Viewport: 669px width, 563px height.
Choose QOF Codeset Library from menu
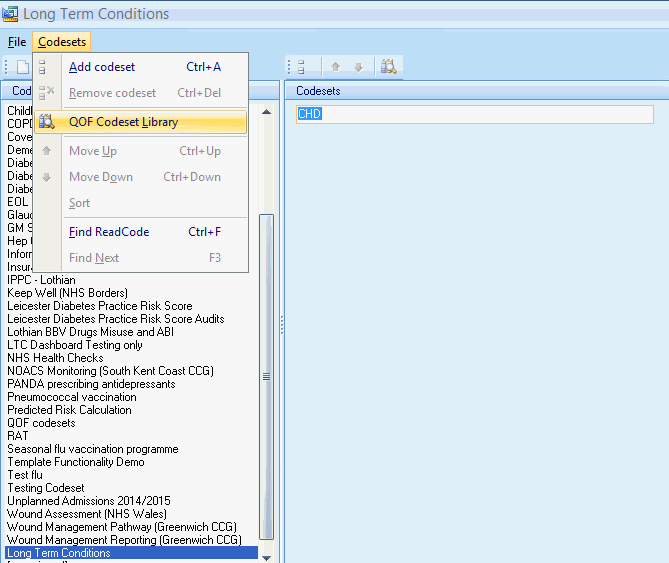point(123,122)
